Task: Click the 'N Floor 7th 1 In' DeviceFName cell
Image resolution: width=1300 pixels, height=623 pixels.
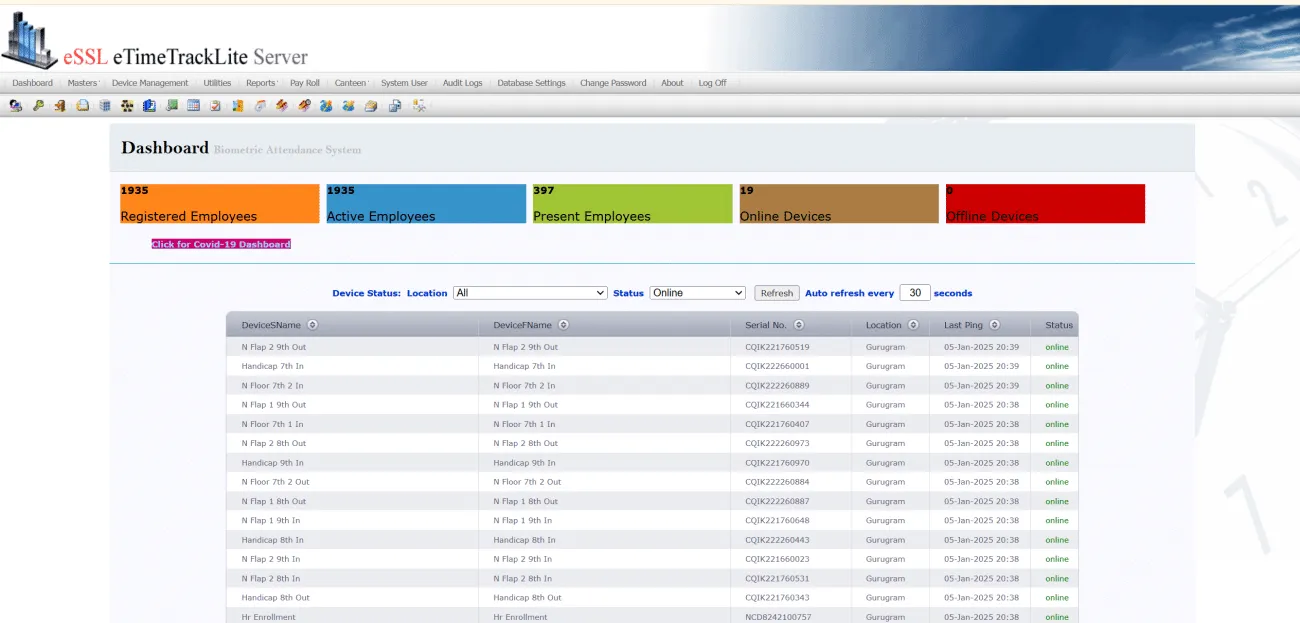Action: [524, 424]
